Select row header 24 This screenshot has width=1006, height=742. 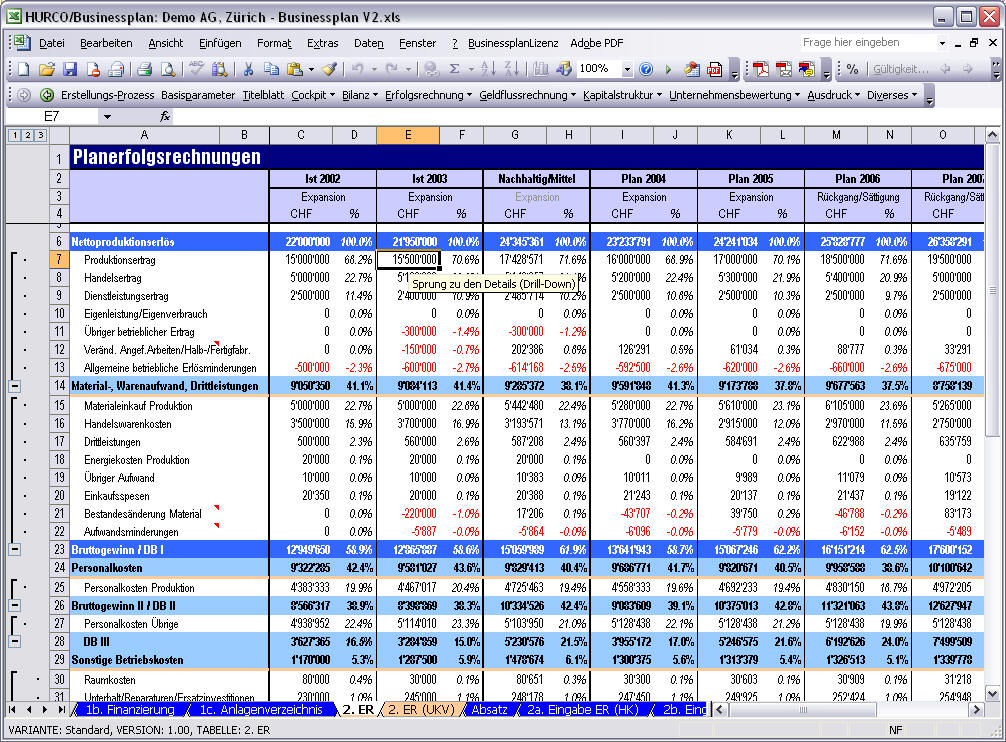60,568
